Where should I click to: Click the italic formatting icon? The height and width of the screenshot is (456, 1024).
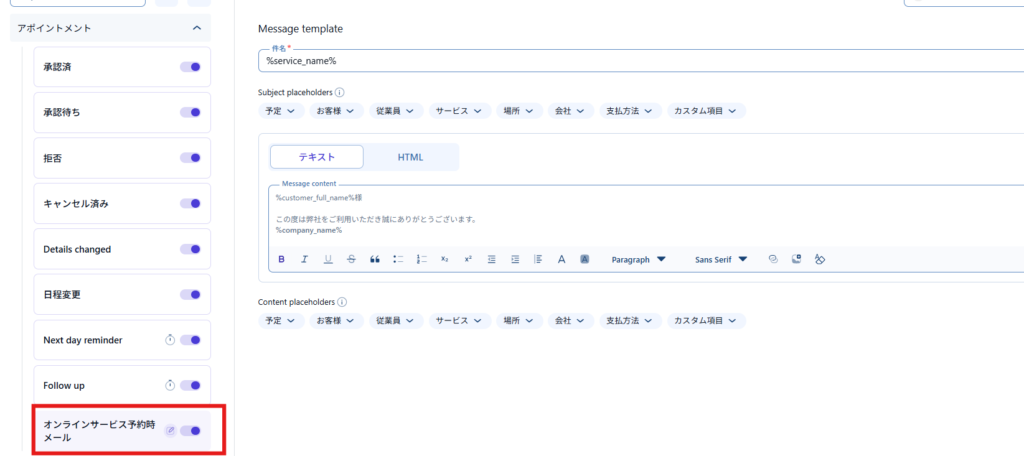coord(303,259)
